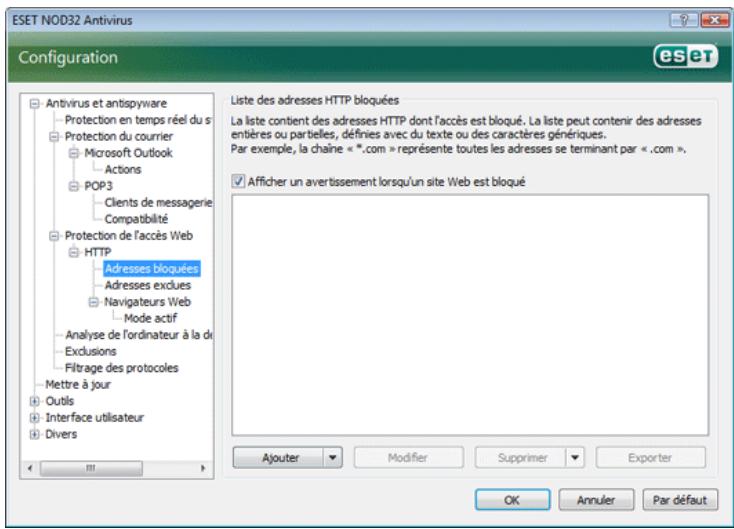Select Adresses exclues tree item
Screen dimensions: 734x529
(147, 286)
